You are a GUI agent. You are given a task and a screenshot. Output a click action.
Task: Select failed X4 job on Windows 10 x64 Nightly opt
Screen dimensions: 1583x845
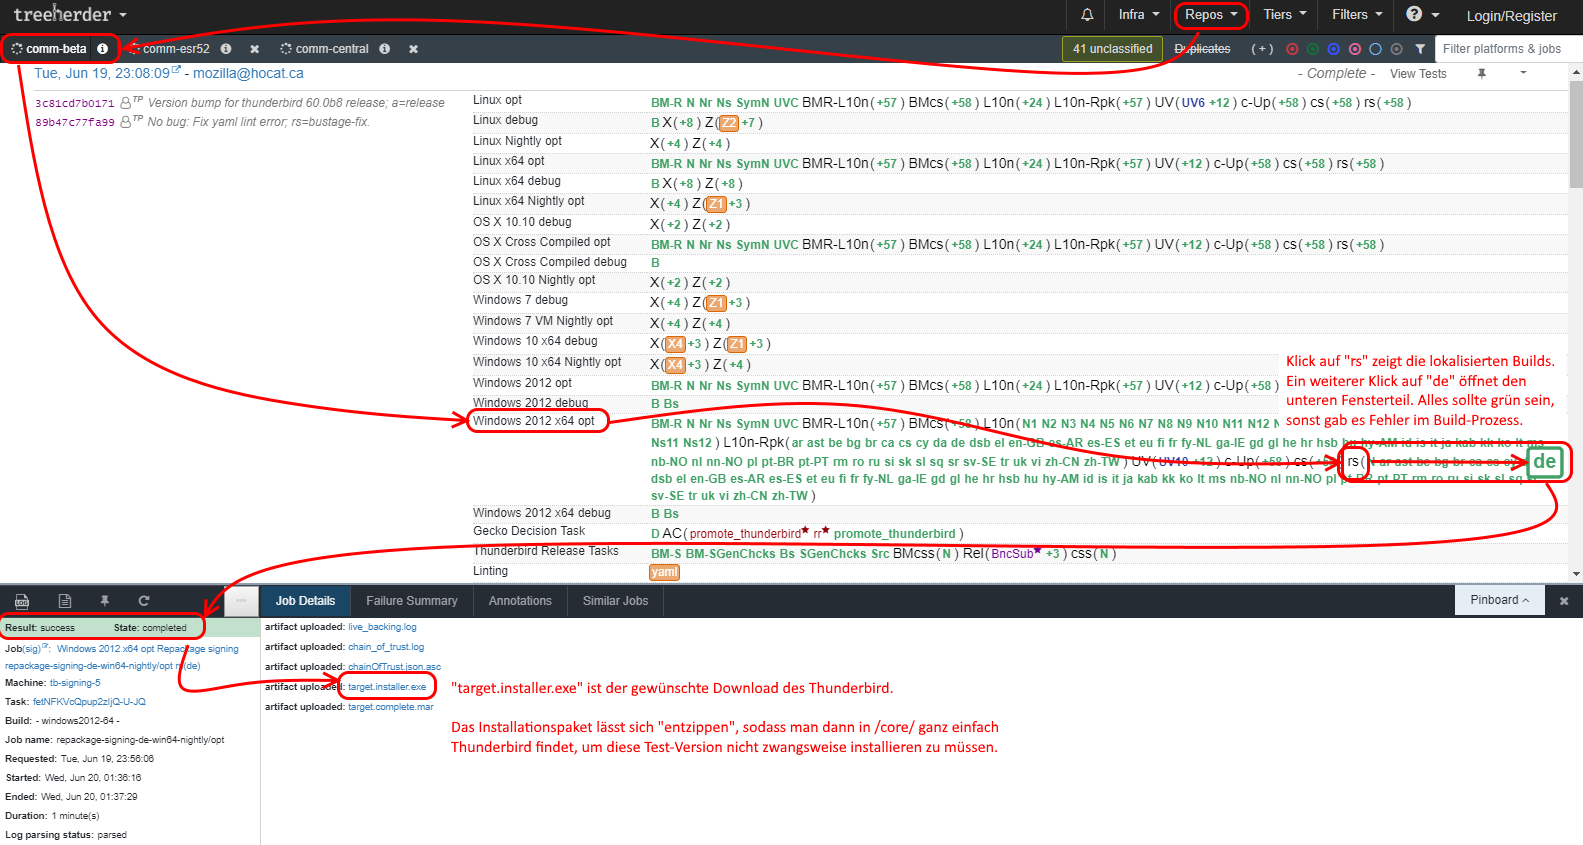coord(675,365)
